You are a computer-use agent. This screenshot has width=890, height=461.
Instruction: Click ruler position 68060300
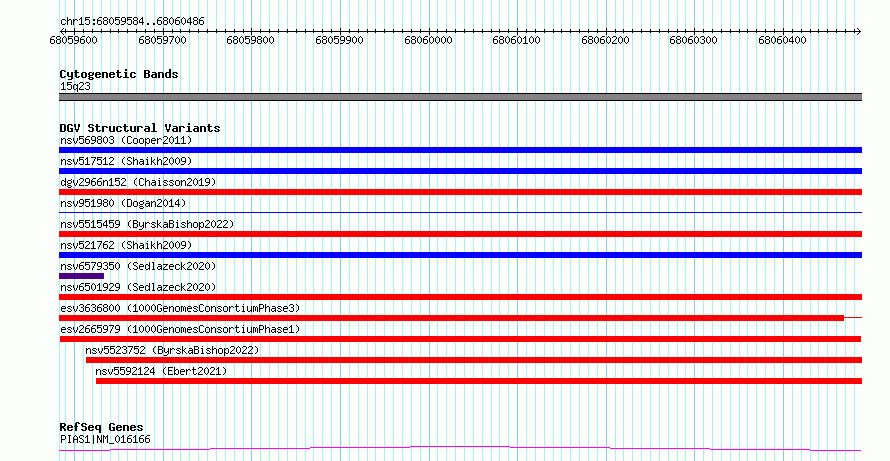(694, 40)
